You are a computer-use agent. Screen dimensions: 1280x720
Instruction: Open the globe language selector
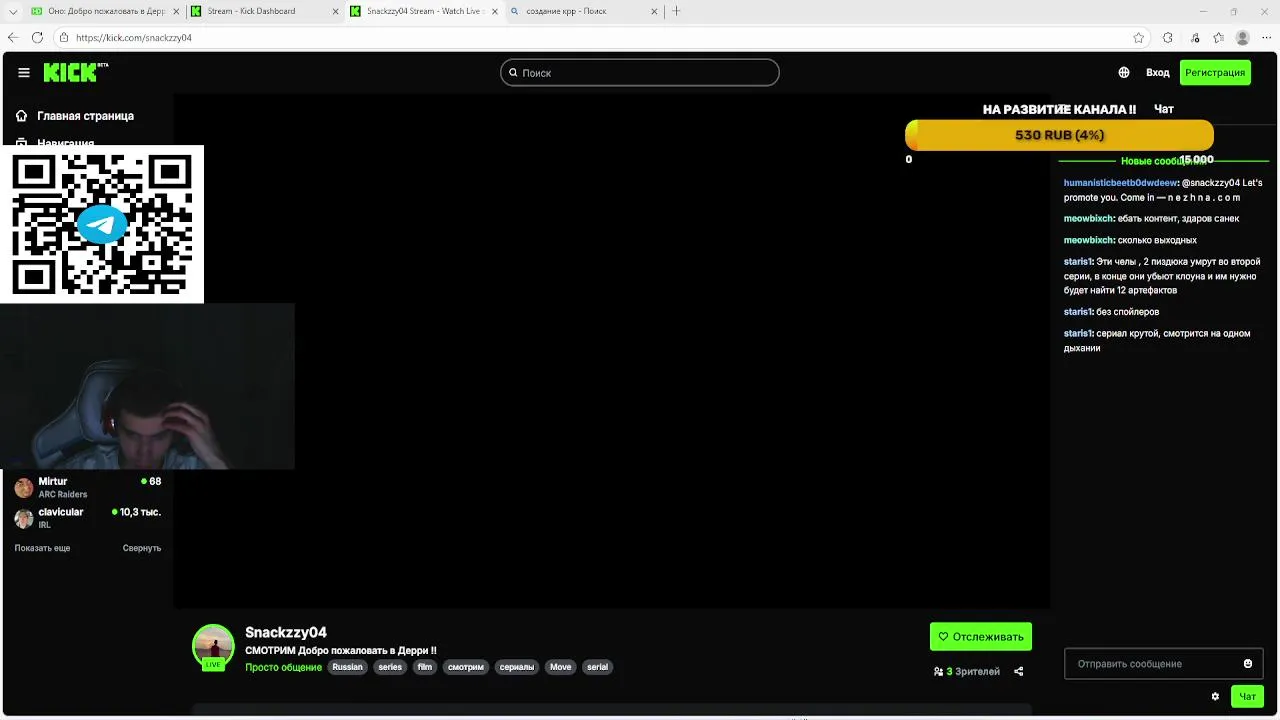(1124, 72)
